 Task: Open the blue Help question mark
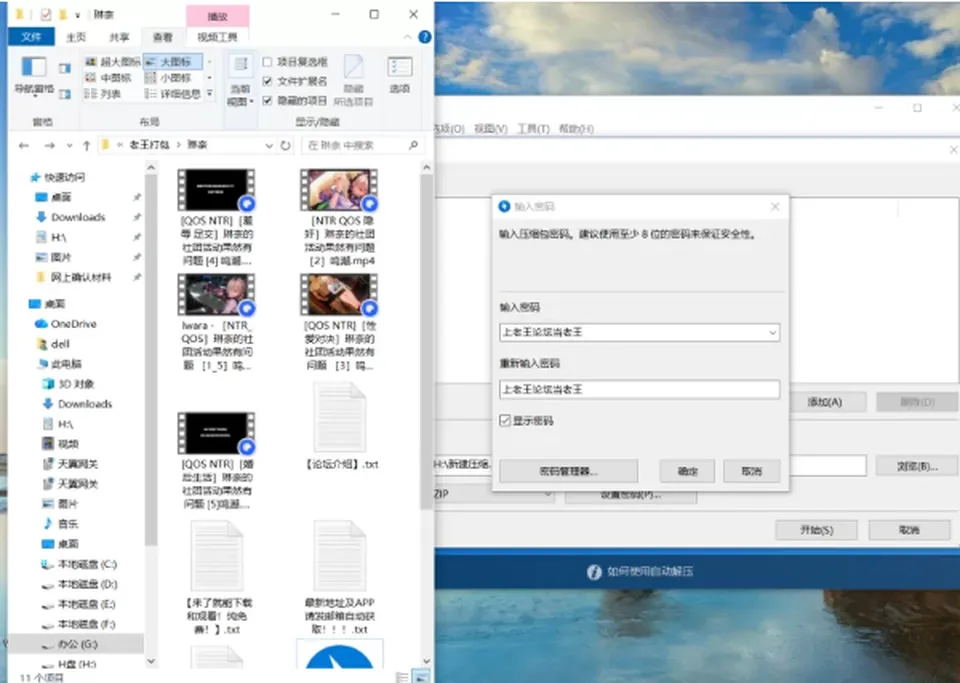coord(424,37)
